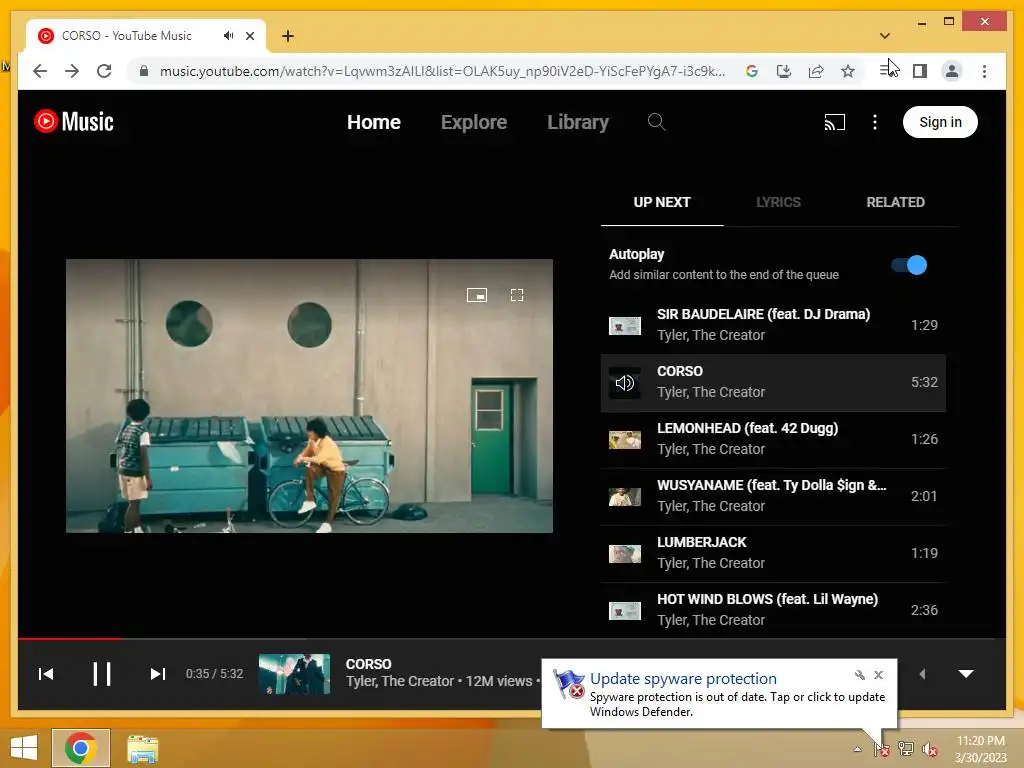Go to Home in navigation
1024x768 pixels.
point(374,122)
